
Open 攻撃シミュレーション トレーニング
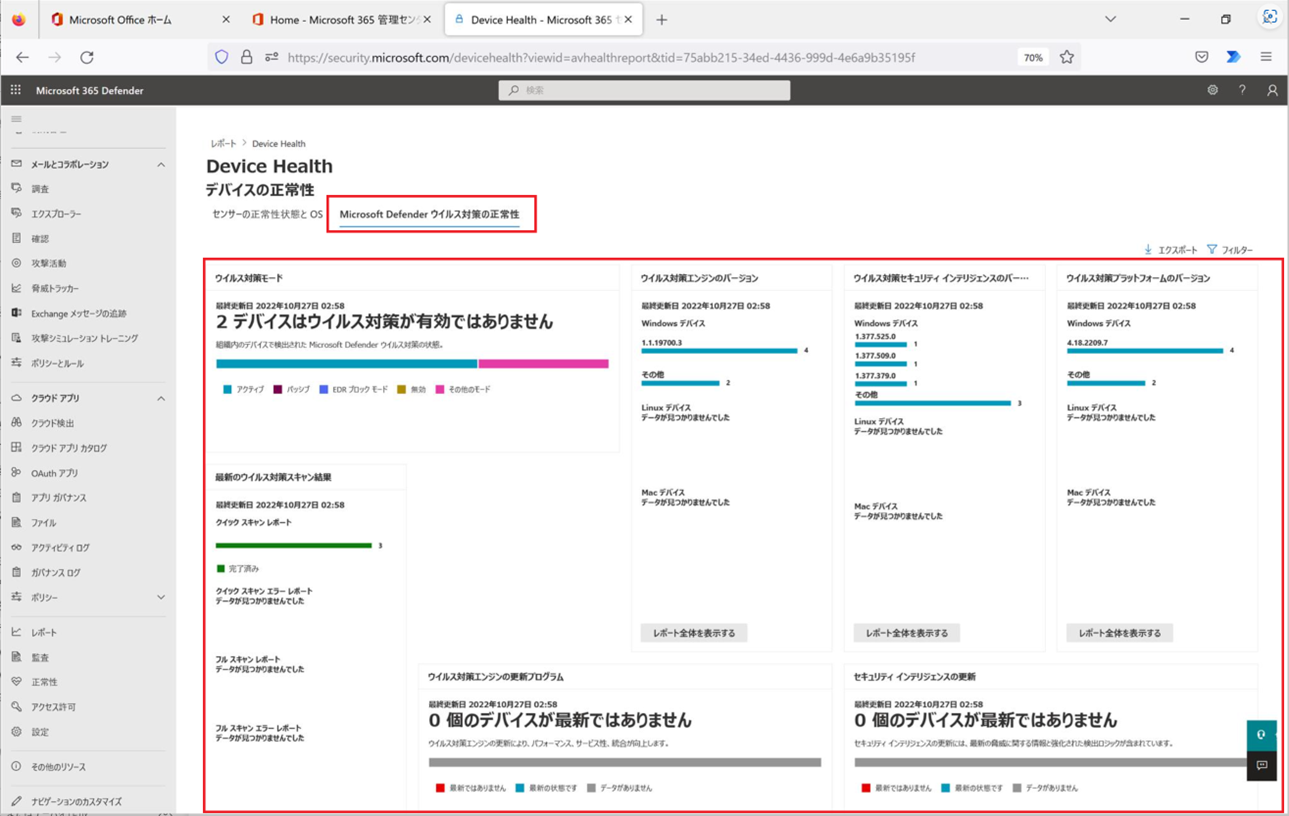84,339
